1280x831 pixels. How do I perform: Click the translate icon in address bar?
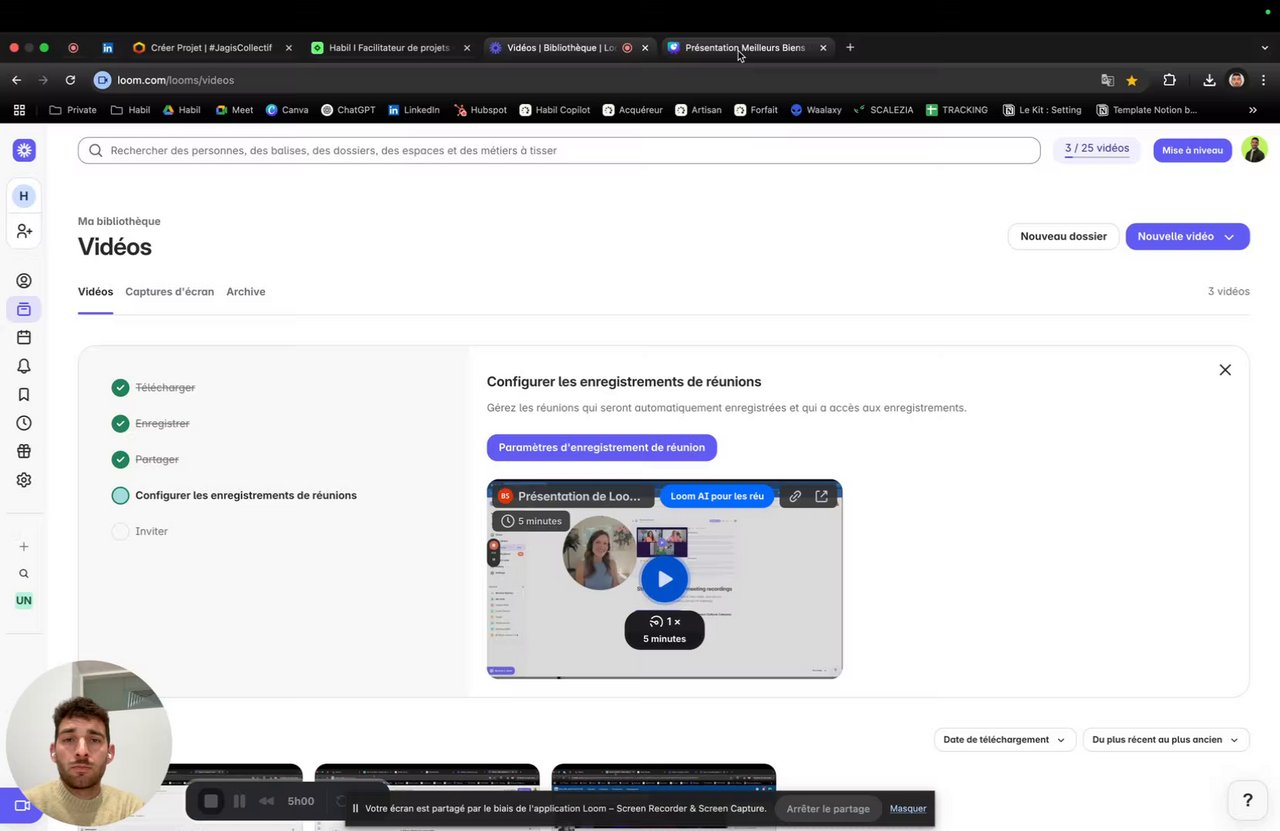click(1107, 80)
